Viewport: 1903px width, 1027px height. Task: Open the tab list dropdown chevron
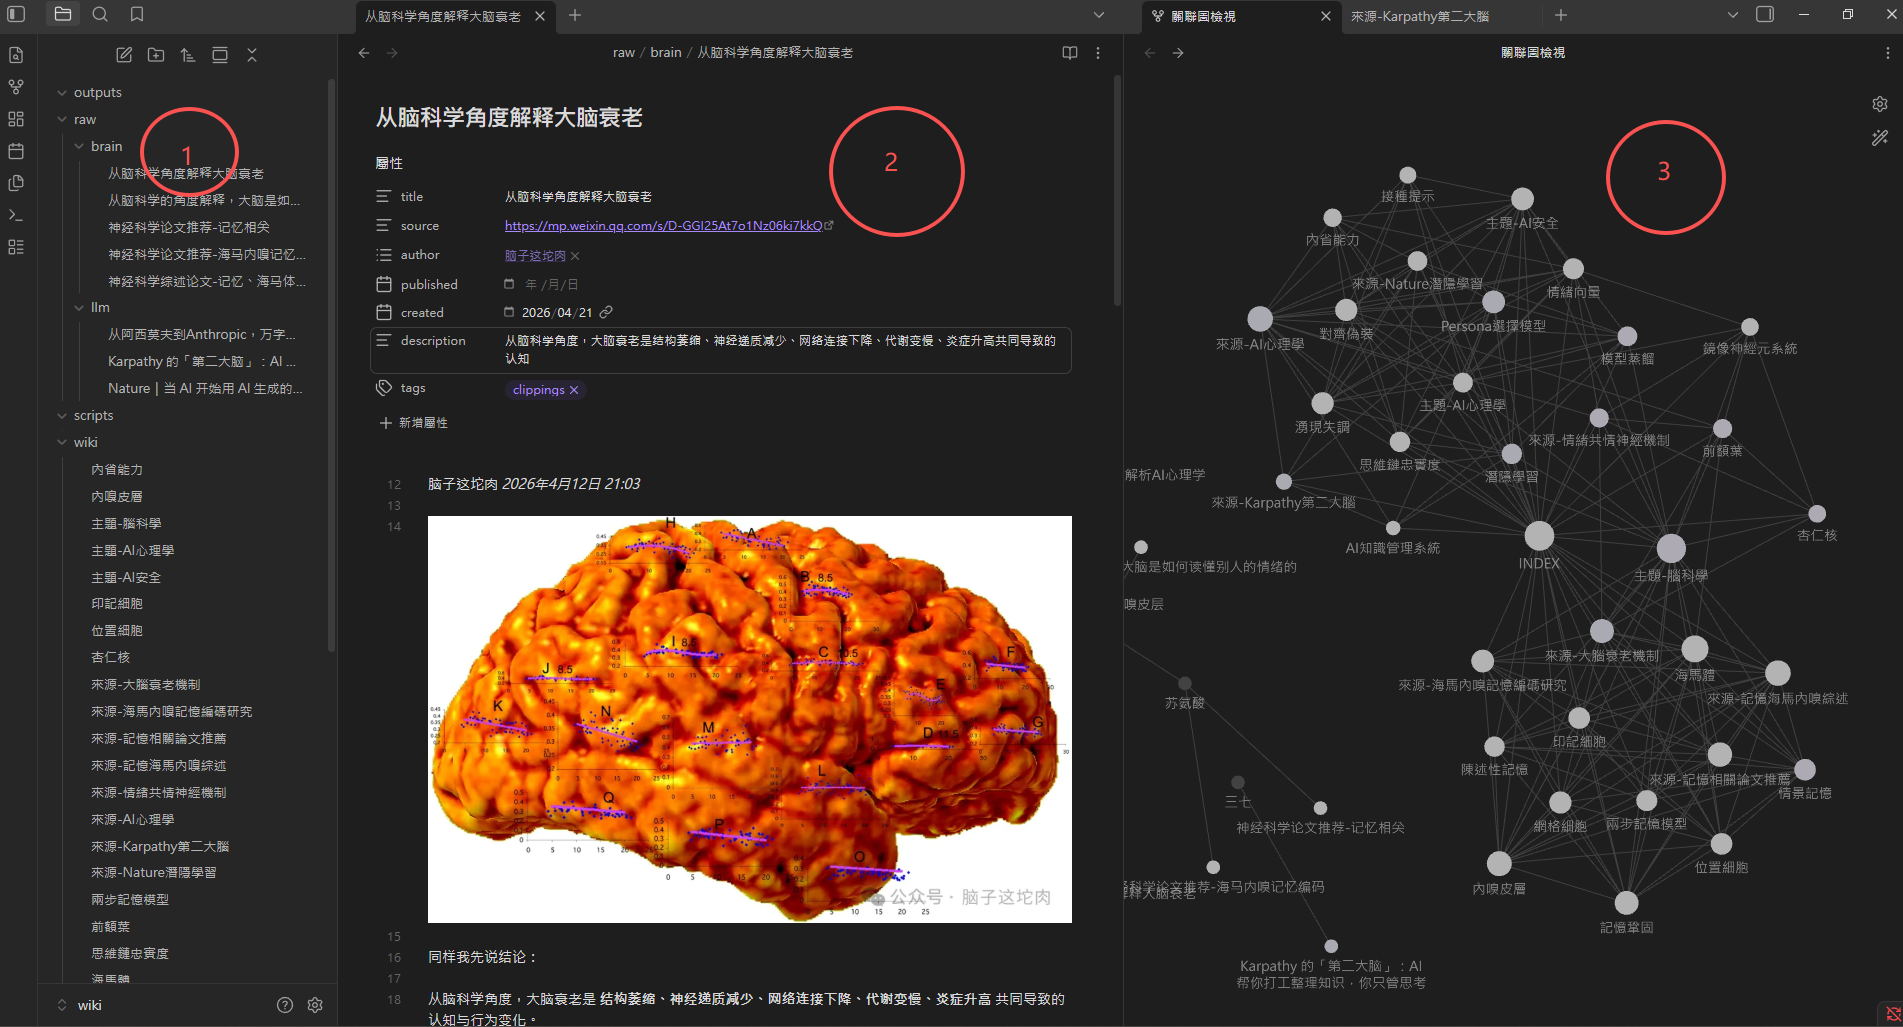[x=1099, y=15]
